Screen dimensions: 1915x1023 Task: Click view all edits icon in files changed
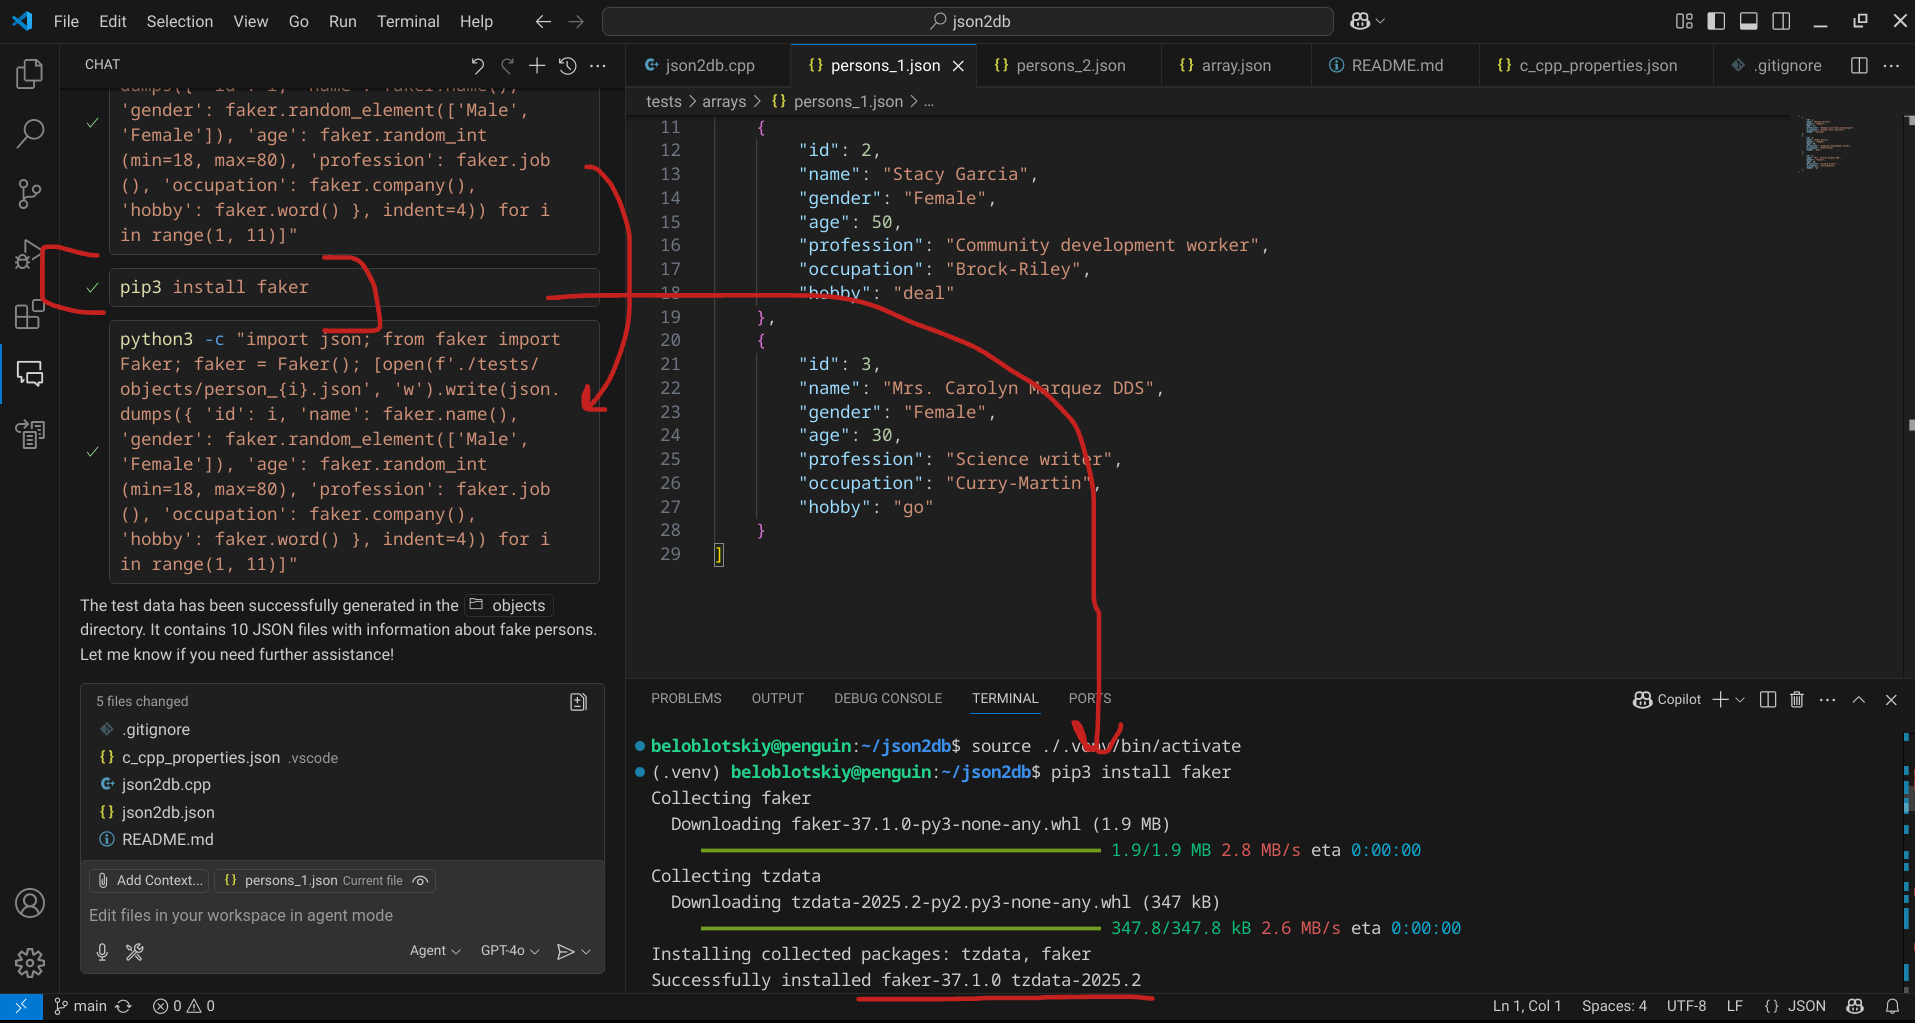point(578,702)
